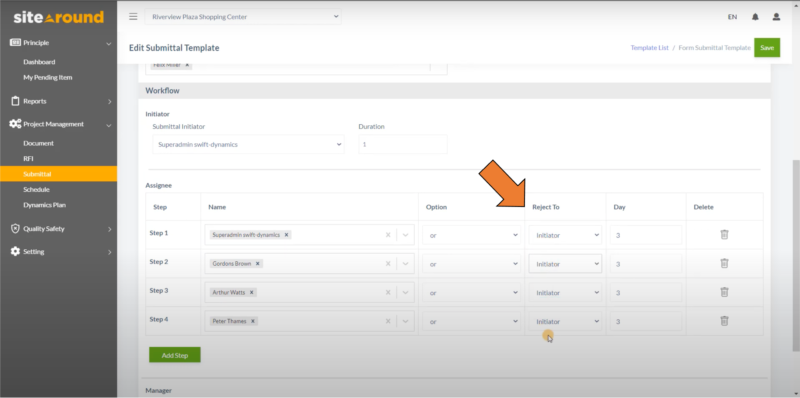Open Riverview Plaza project dropdown
The image size is (800, 398).
pos(243,17)
